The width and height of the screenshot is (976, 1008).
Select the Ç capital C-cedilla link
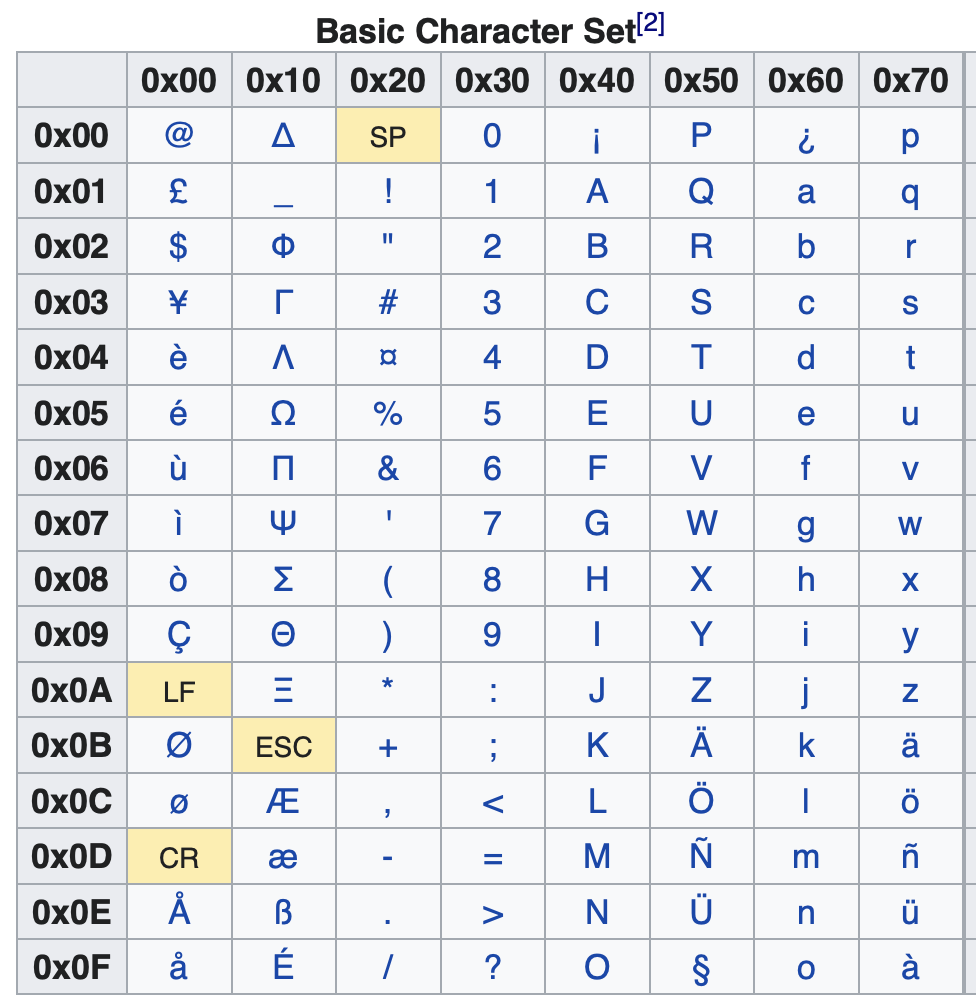pos(179,636)
